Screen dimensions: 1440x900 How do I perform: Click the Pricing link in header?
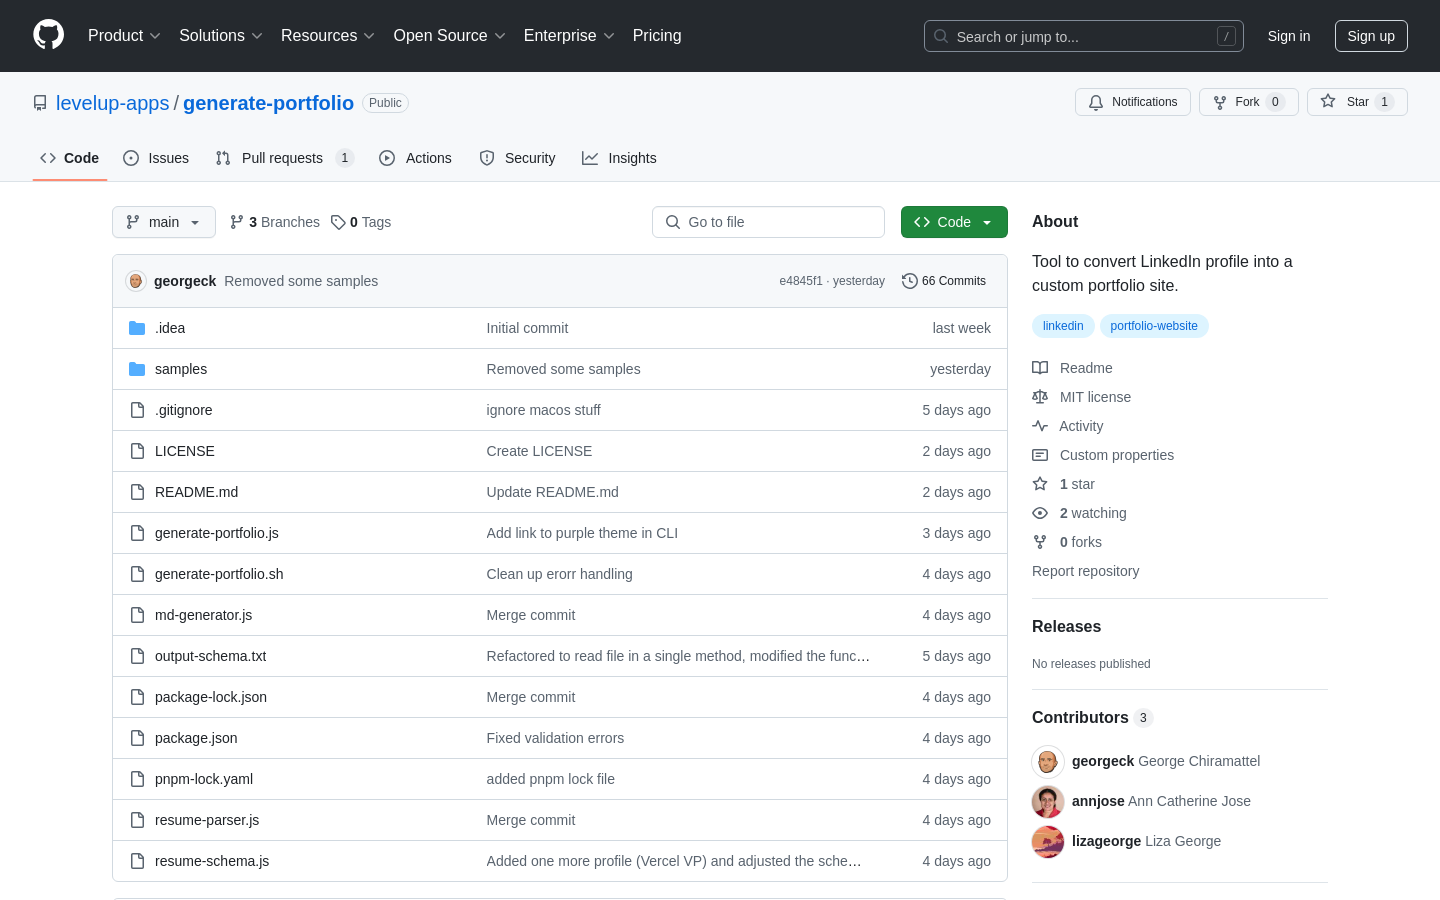pyautogui.click(x=657, y=36)
